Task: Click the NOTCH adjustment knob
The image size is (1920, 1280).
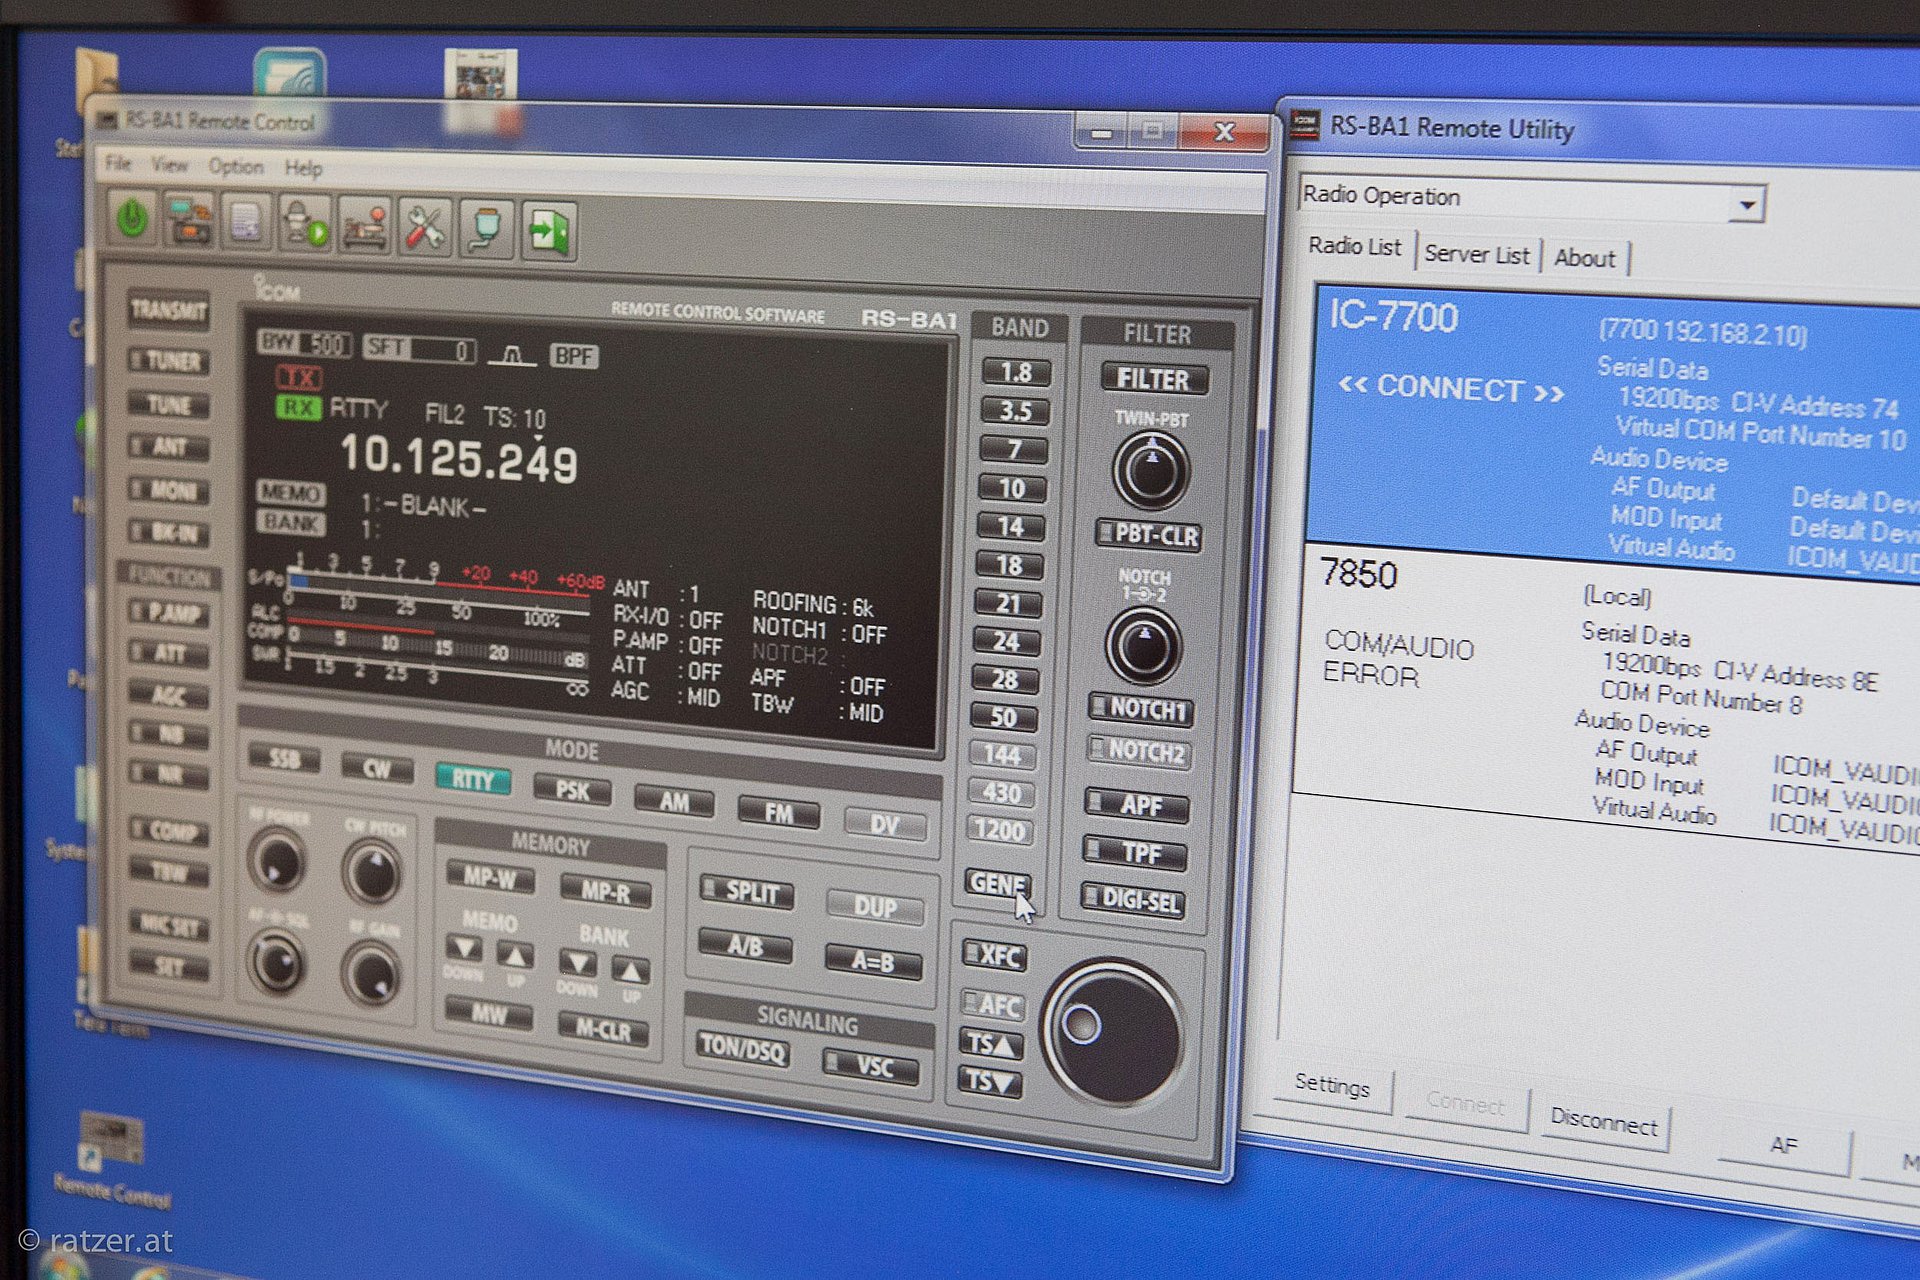Action: [1144, 644]
